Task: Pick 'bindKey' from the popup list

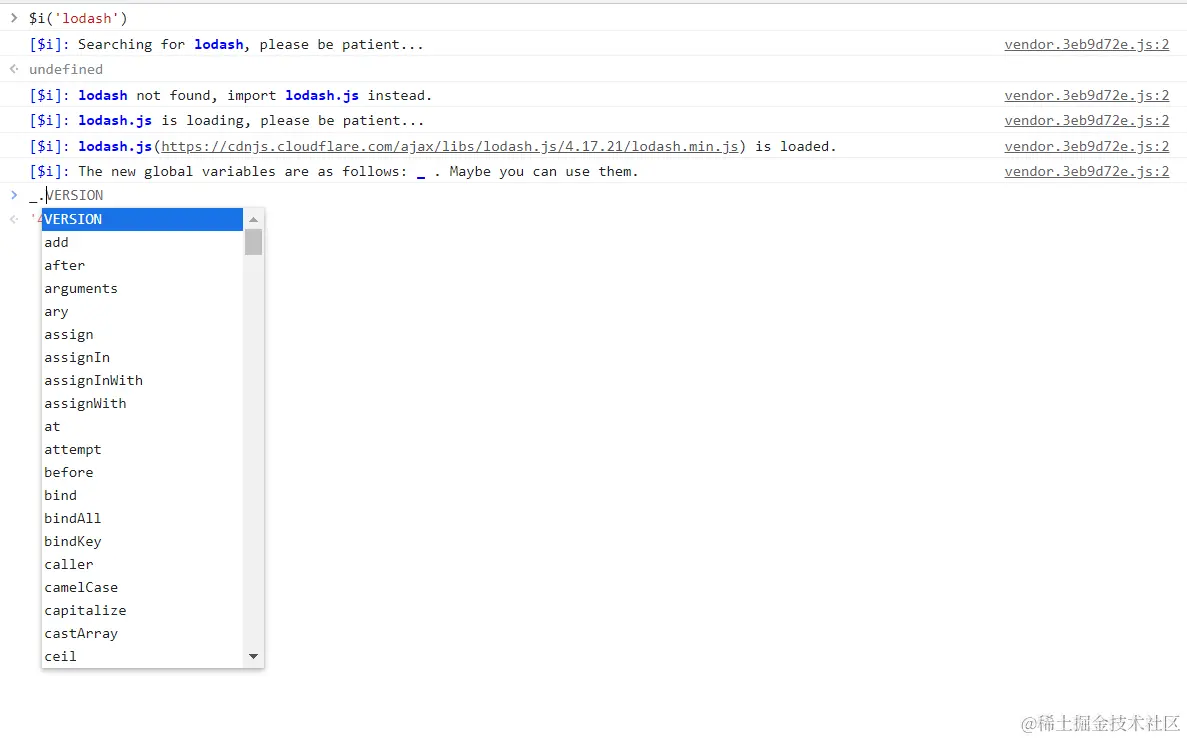Action: pos(142,542)
